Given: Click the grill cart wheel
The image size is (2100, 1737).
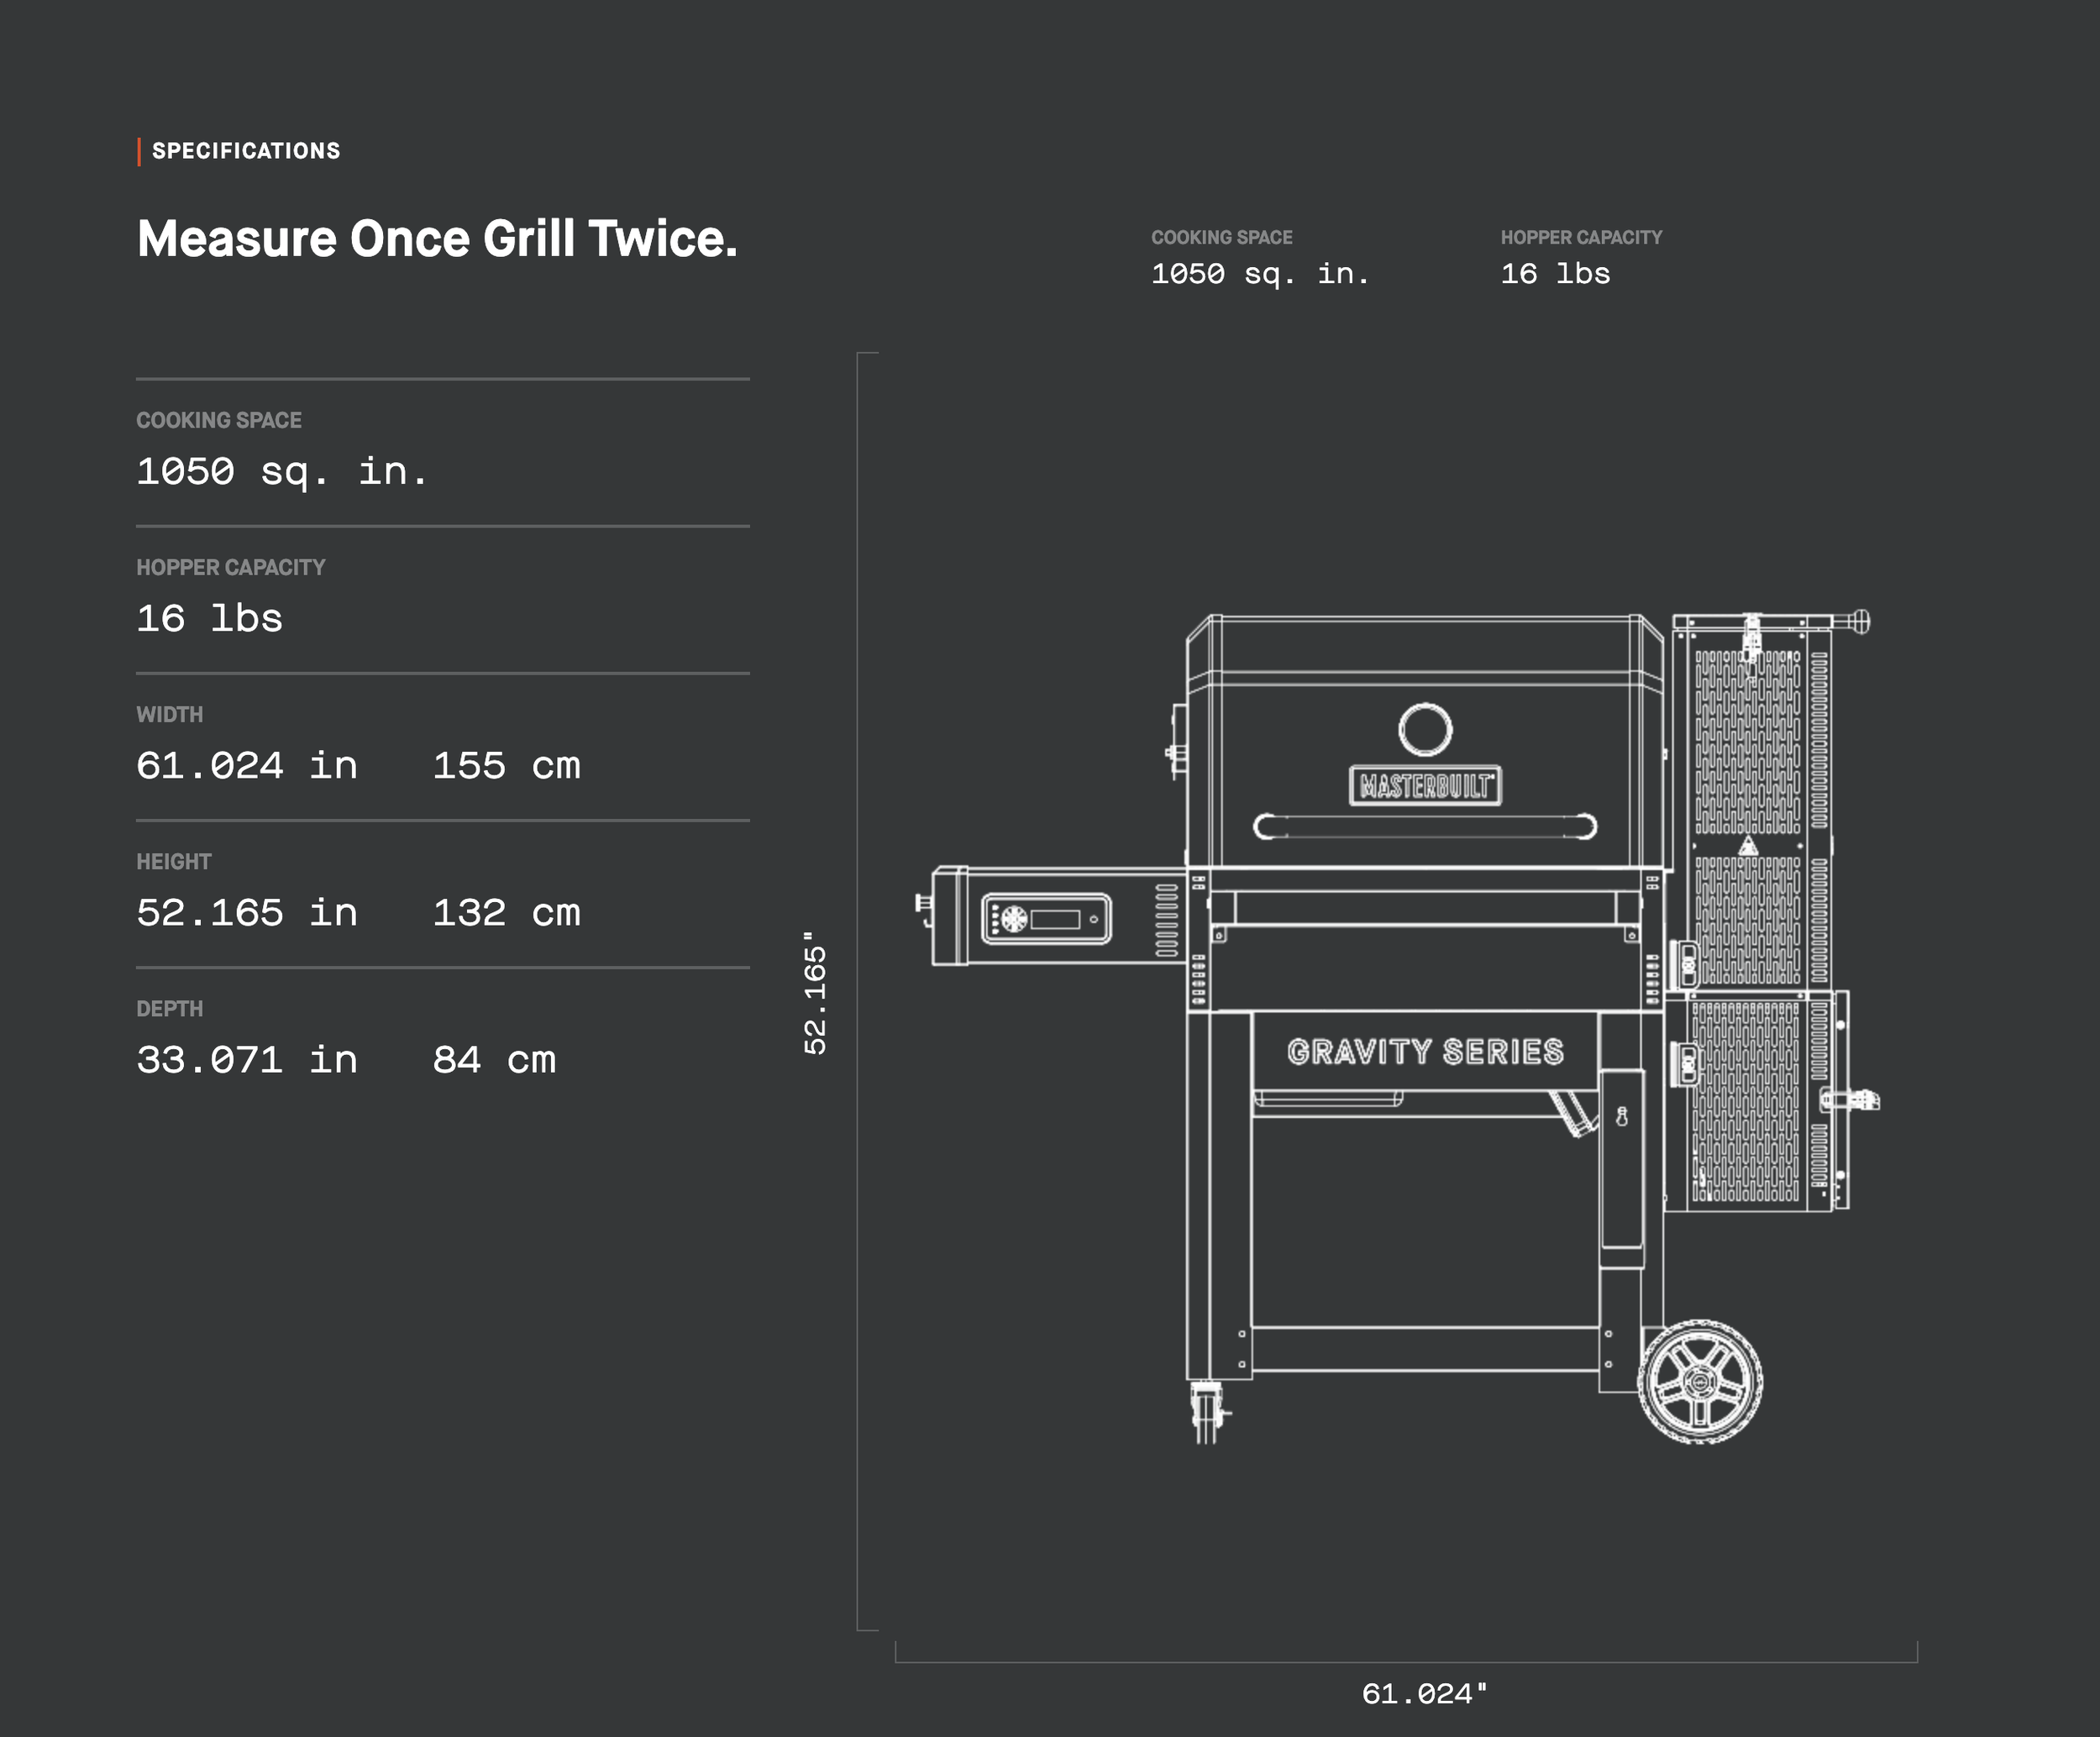Looking at the screenshot, I should coord(1700,1383).
